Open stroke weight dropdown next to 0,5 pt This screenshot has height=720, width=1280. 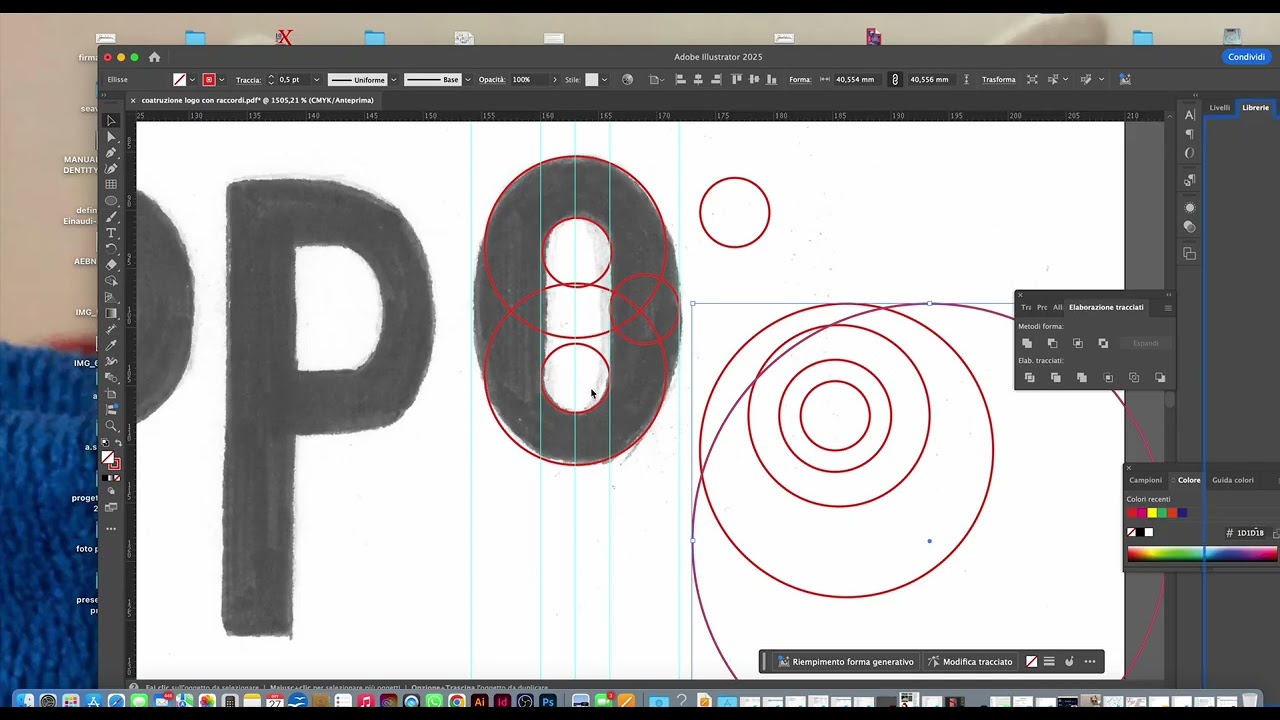[x=316, y=79]
